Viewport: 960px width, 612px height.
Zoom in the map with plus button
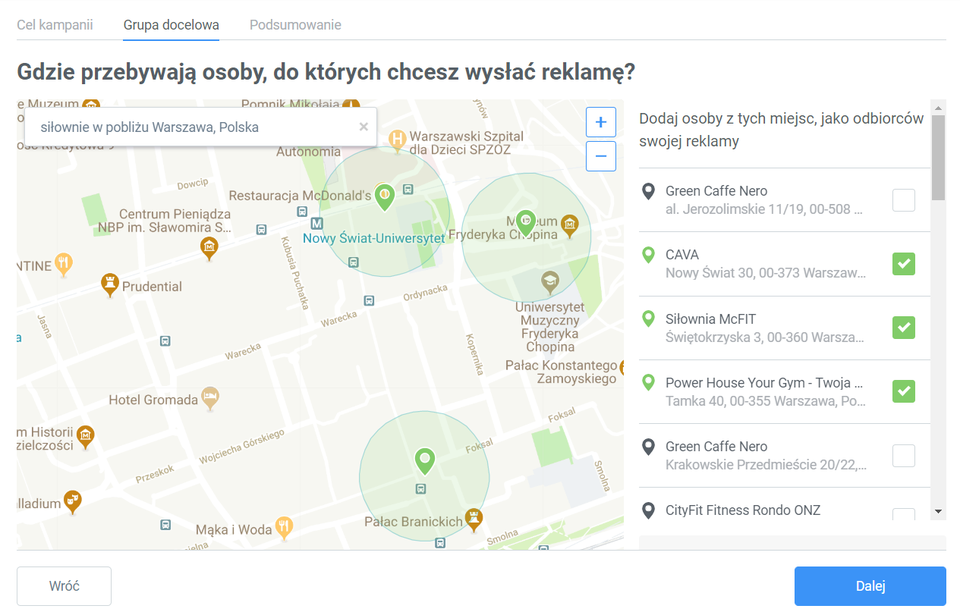point(601,122)
